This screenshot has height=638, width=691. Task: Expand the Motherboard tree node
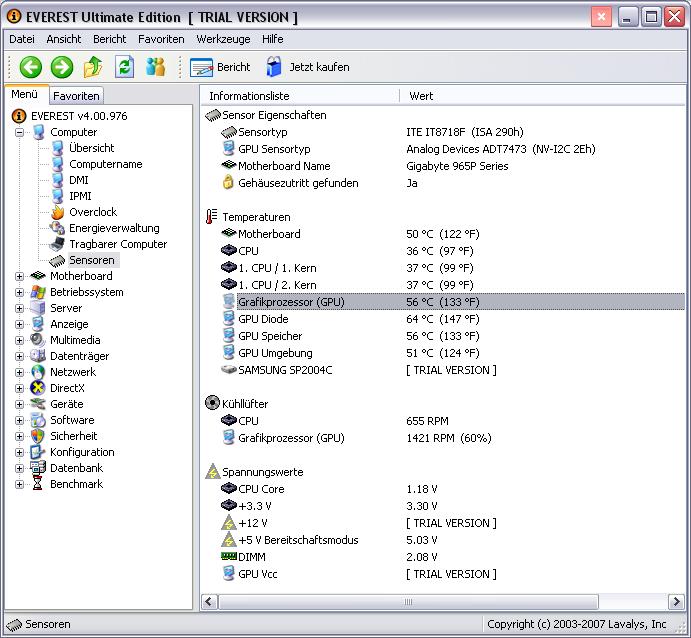tap(19, 276)
